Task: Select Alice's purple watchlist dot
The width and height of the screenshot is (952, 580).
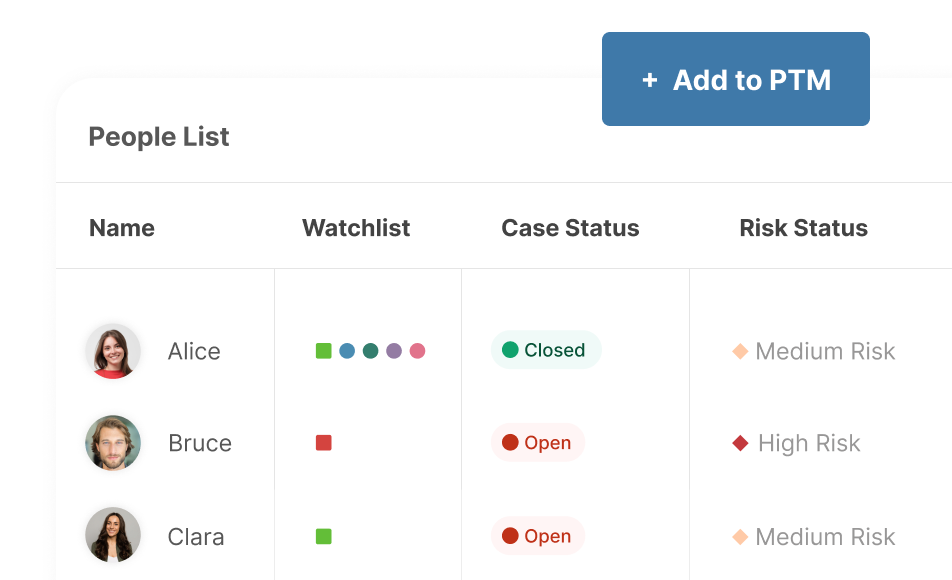Action: click(x=394, y=351)
